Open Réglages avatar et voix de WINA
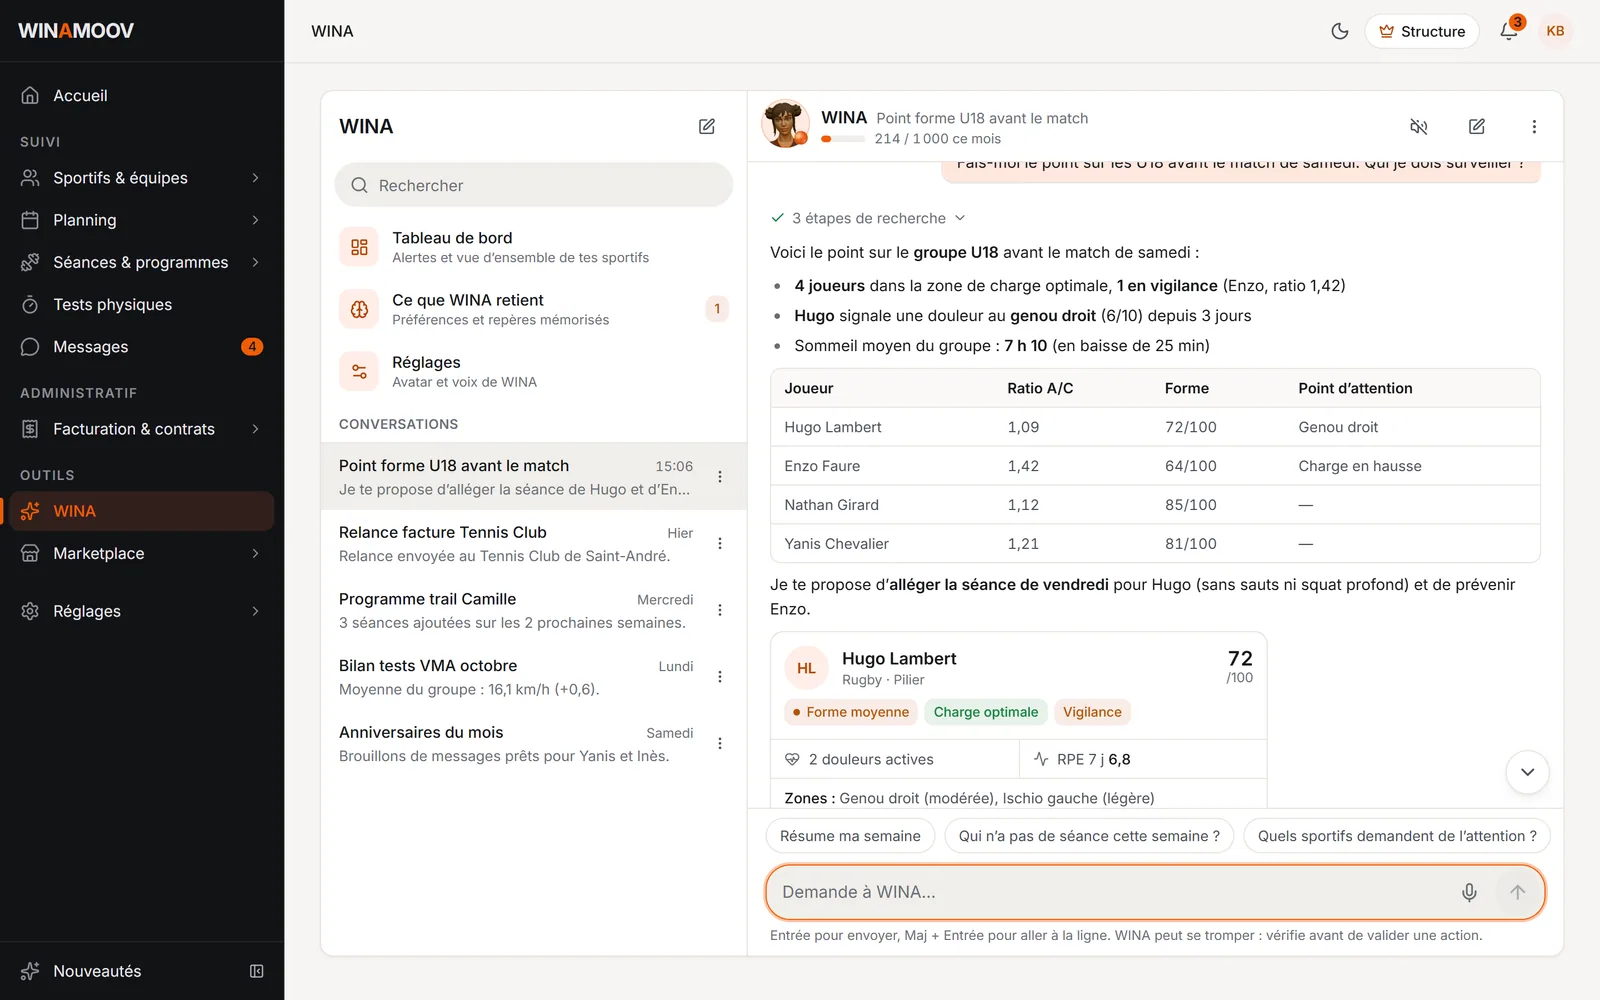The width and height of the screenshot is (1600, 1000). pos(533,371)
